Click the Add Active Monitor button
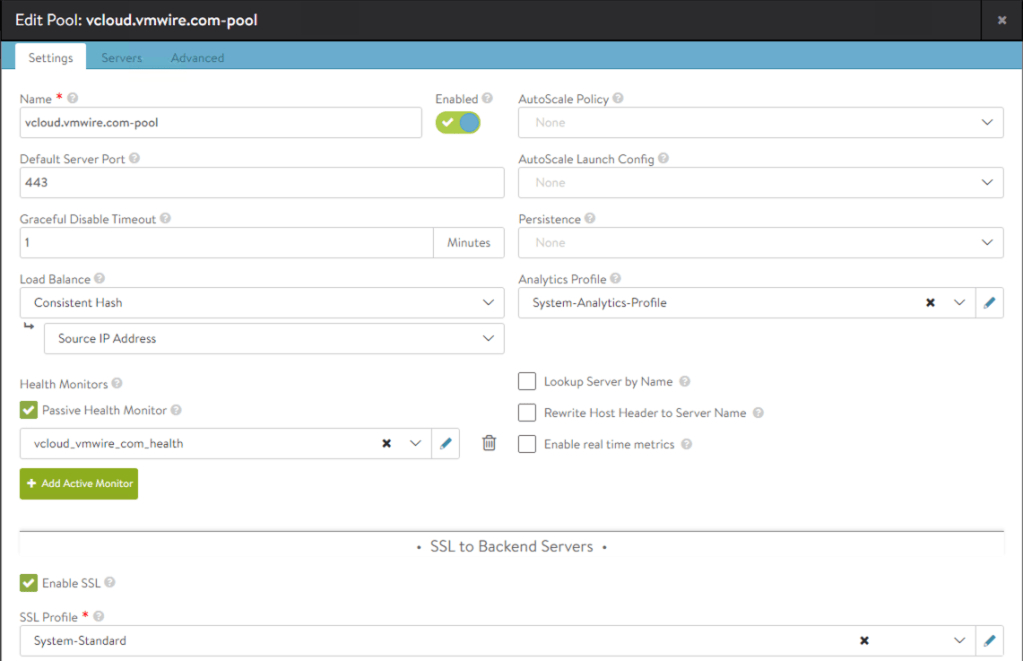Image resolution: width=1023 pixels, height=661 pixels. (79, 484)
